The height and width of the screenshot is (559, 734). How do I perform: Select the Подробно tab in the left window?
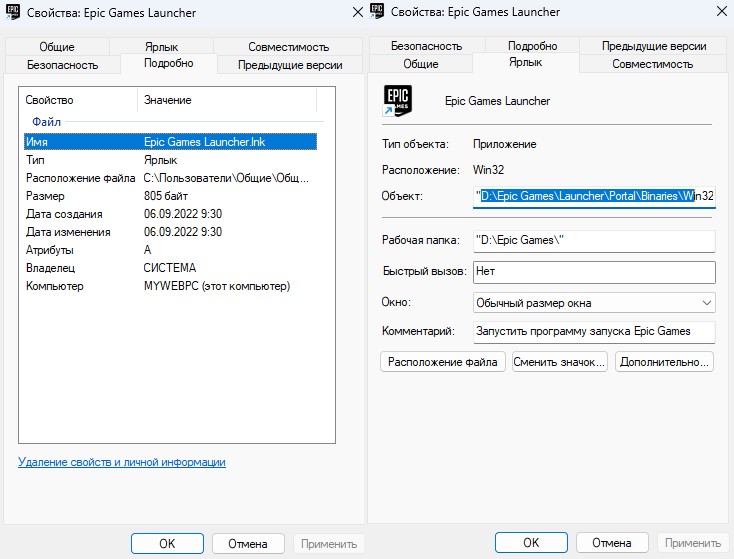169,63
